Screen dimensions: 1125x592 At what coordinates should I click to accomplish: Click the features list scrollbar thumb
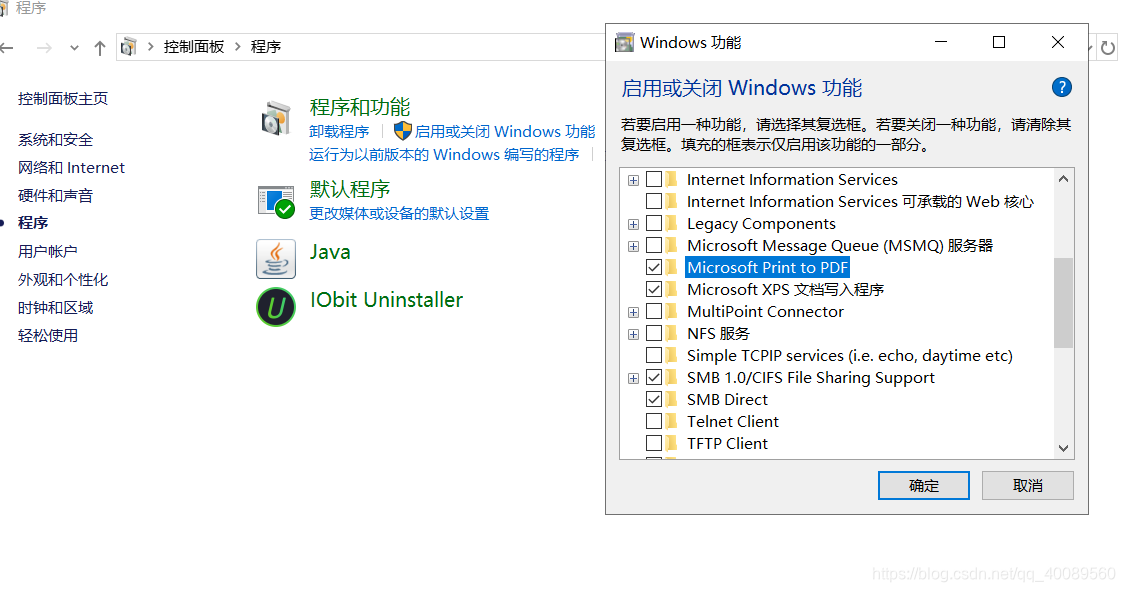click(x=1063, y=302)
